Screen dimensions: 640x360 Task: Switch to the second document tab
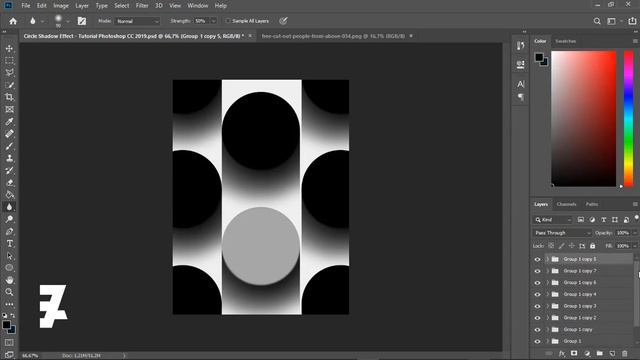coord(333,36)
